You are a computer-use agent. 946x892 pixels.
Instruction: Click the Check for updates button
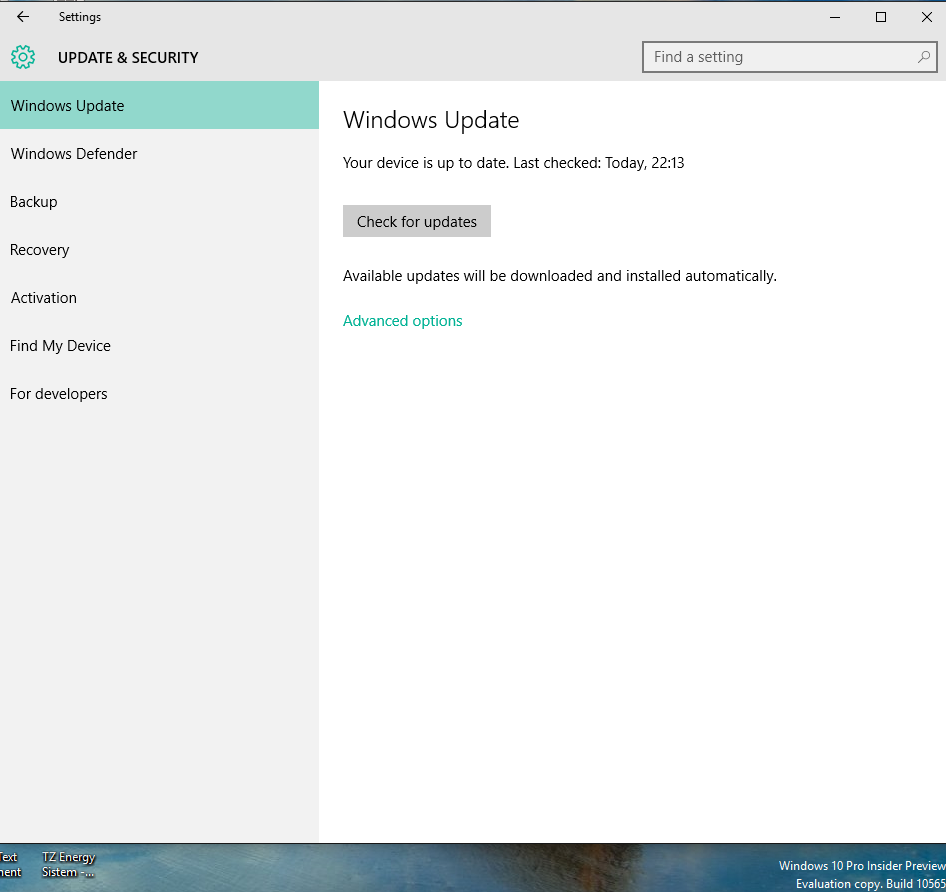pyautogui.click(x=417, y=221)
